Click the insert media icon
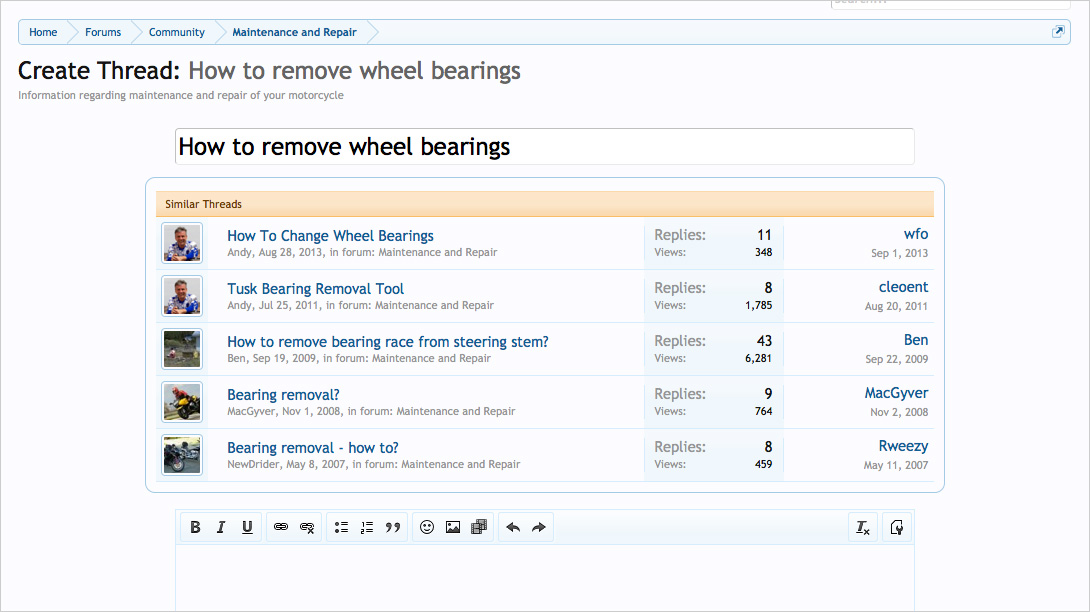This screenshot has width=1090, height=612. point(479,527)
